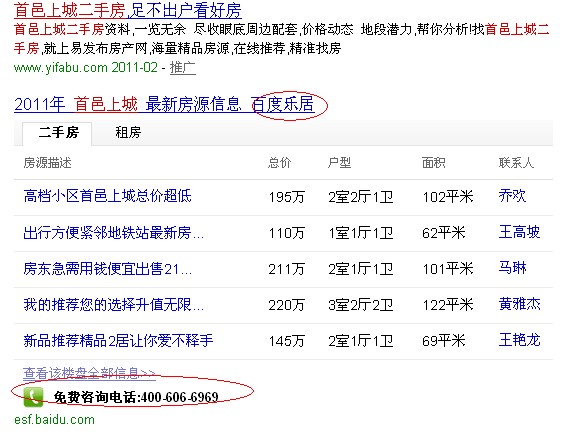Click the area cell 62平米
The image size is (586, 441).
coord(444,233)
